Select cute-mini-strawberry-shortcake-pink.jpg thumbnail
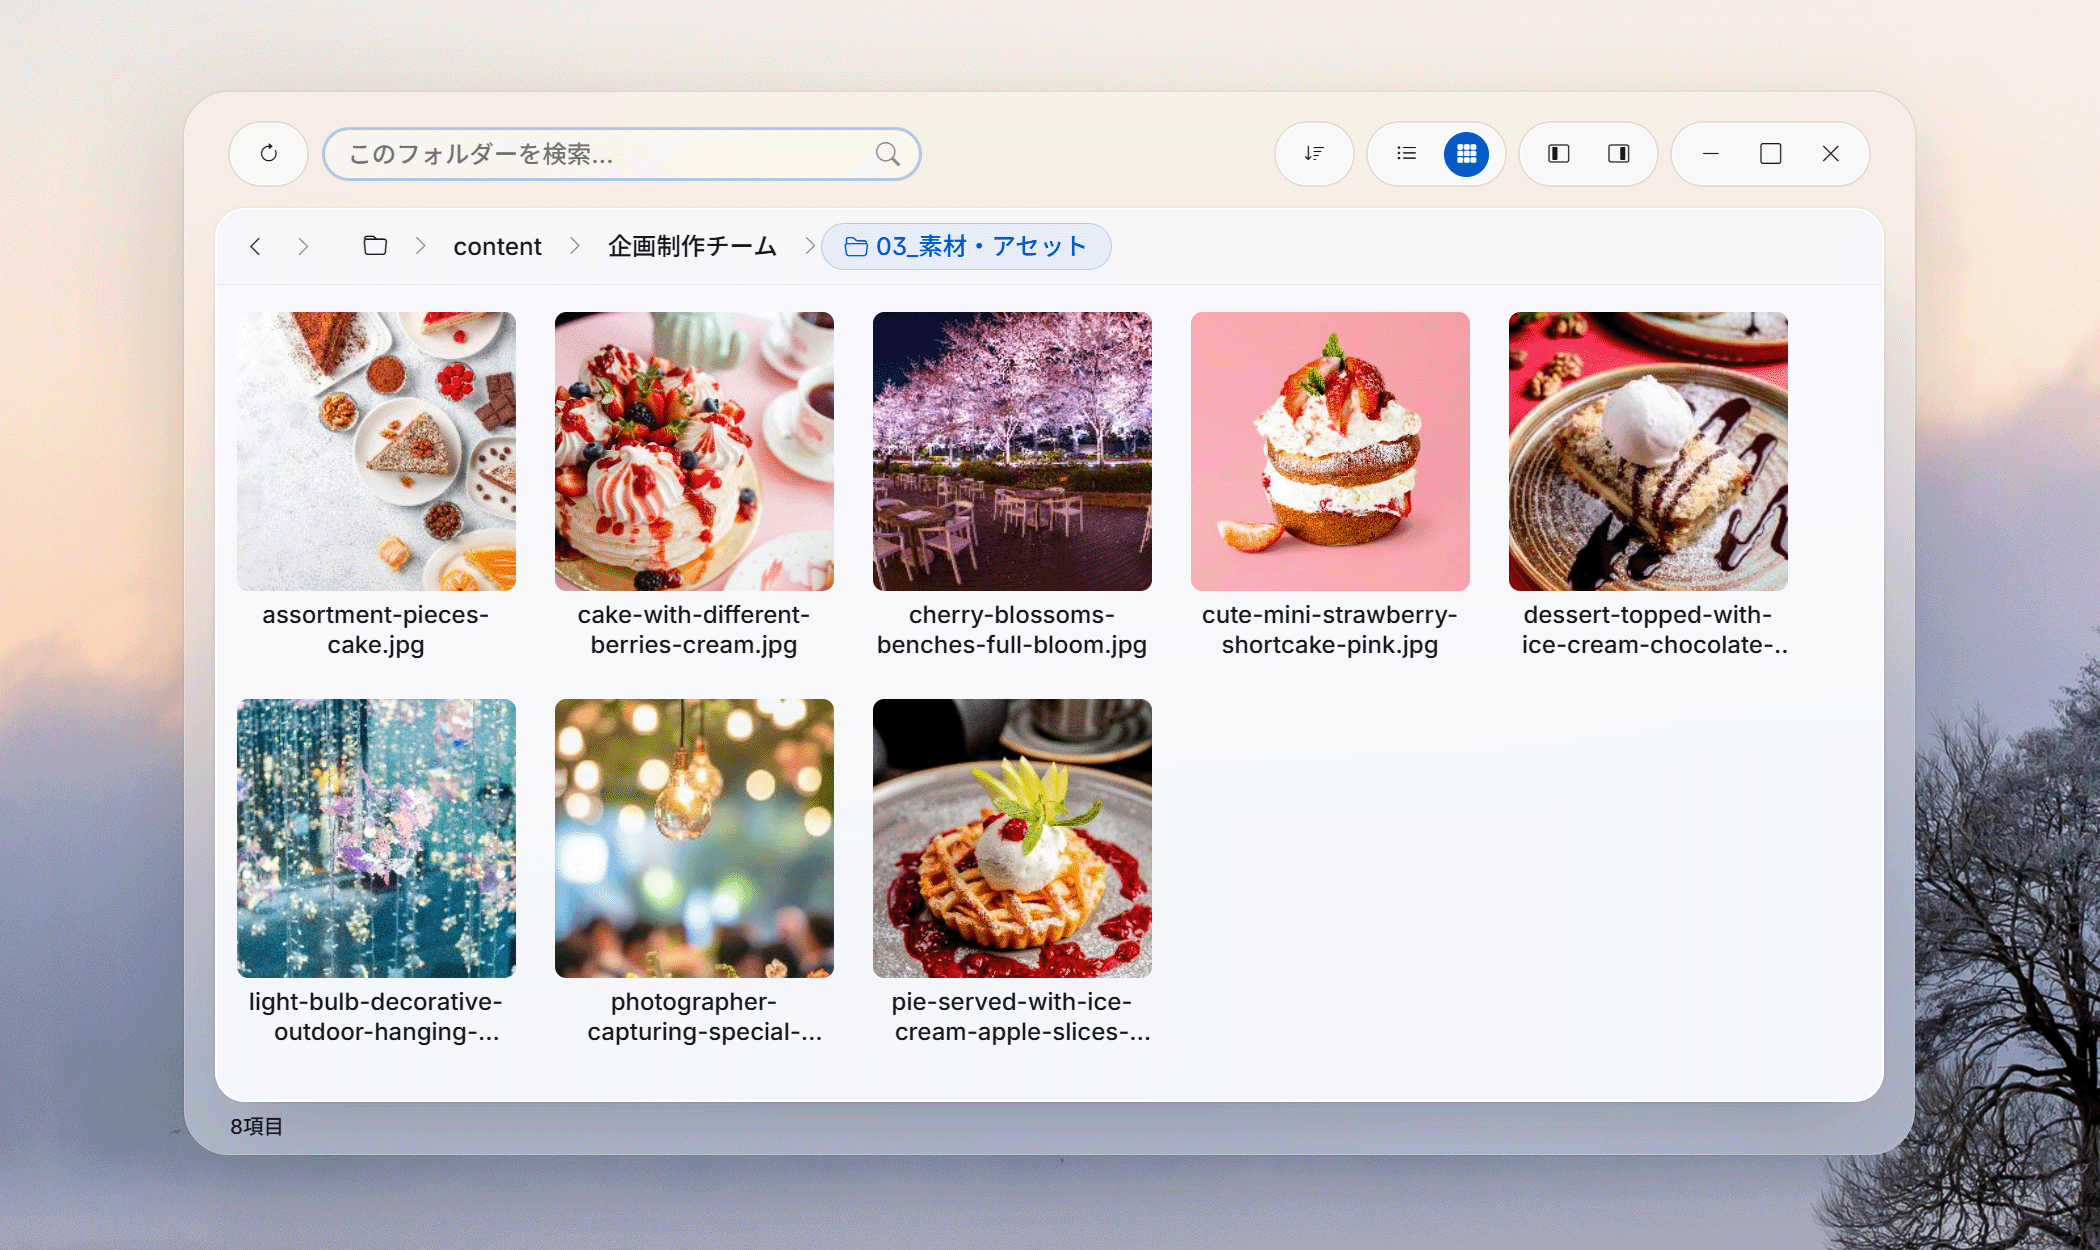2100x1250 pixels. click(x=1330, y=451)
